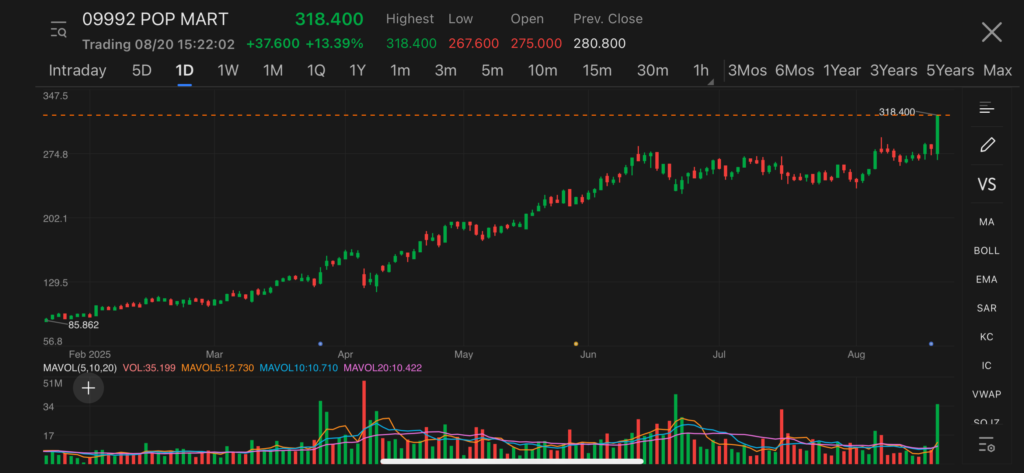Click the 85.862 low price label
1024x473 pixels.
click(x=84, y=325)
